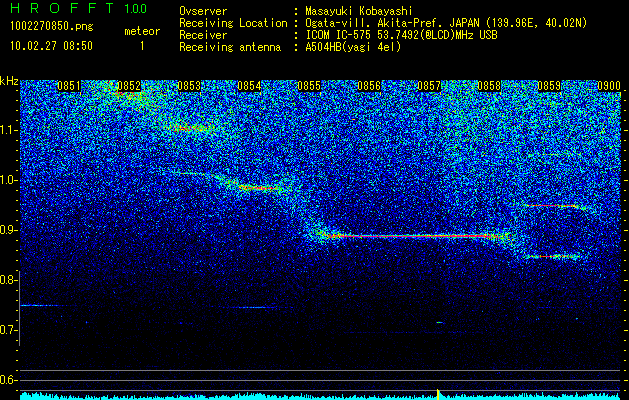The width and height of the screenshot is (629, 400).
Task: Click the 0852 time marker
Action: tap(129, 86)
